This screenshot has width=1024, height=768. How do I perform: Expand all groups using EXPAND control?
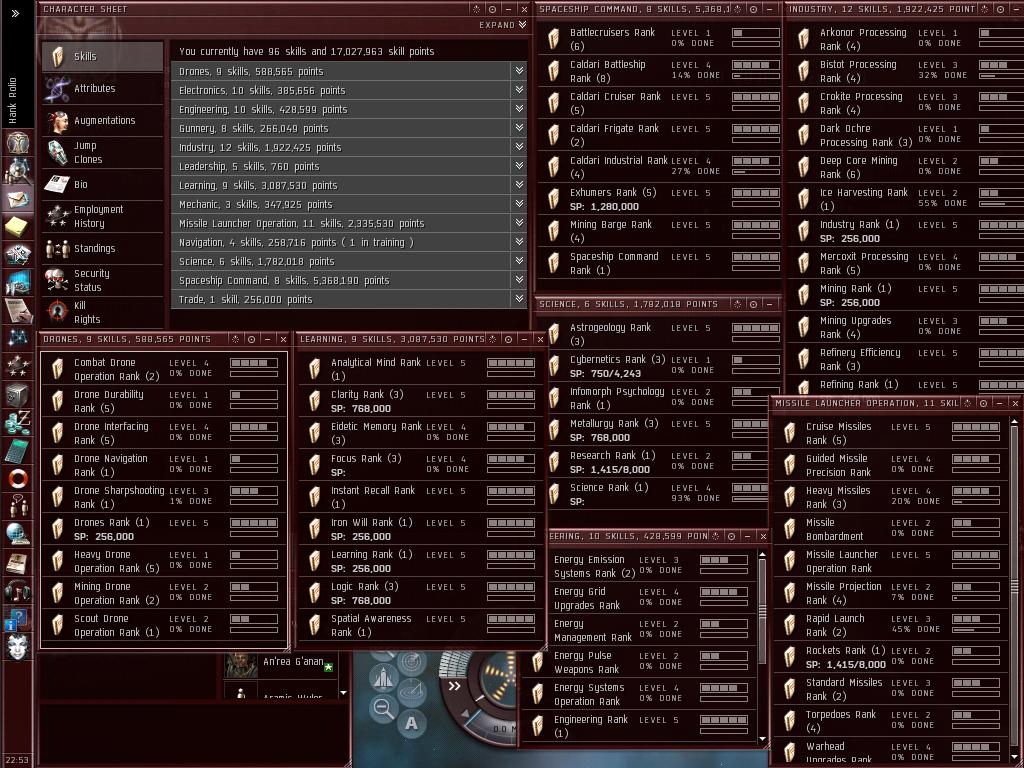coord(502,25)
